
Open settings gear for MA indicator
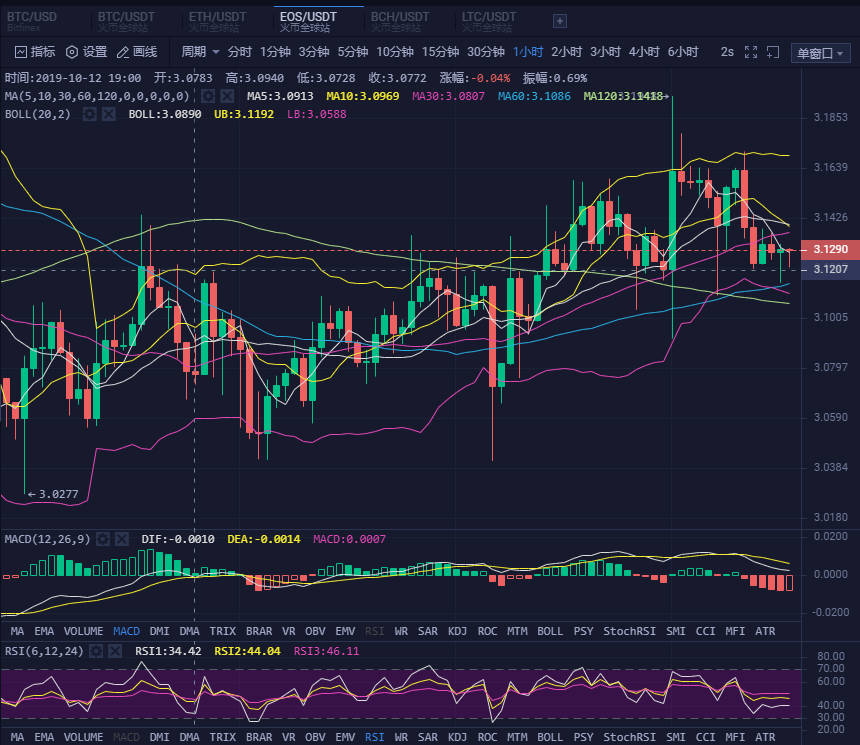(208, 96)
